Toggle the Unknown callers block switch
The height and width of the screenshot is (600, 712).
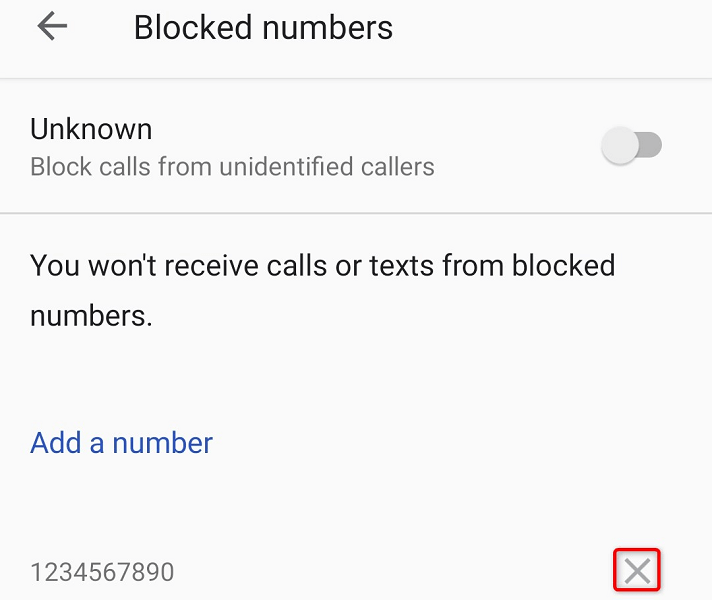click(632, 145)
